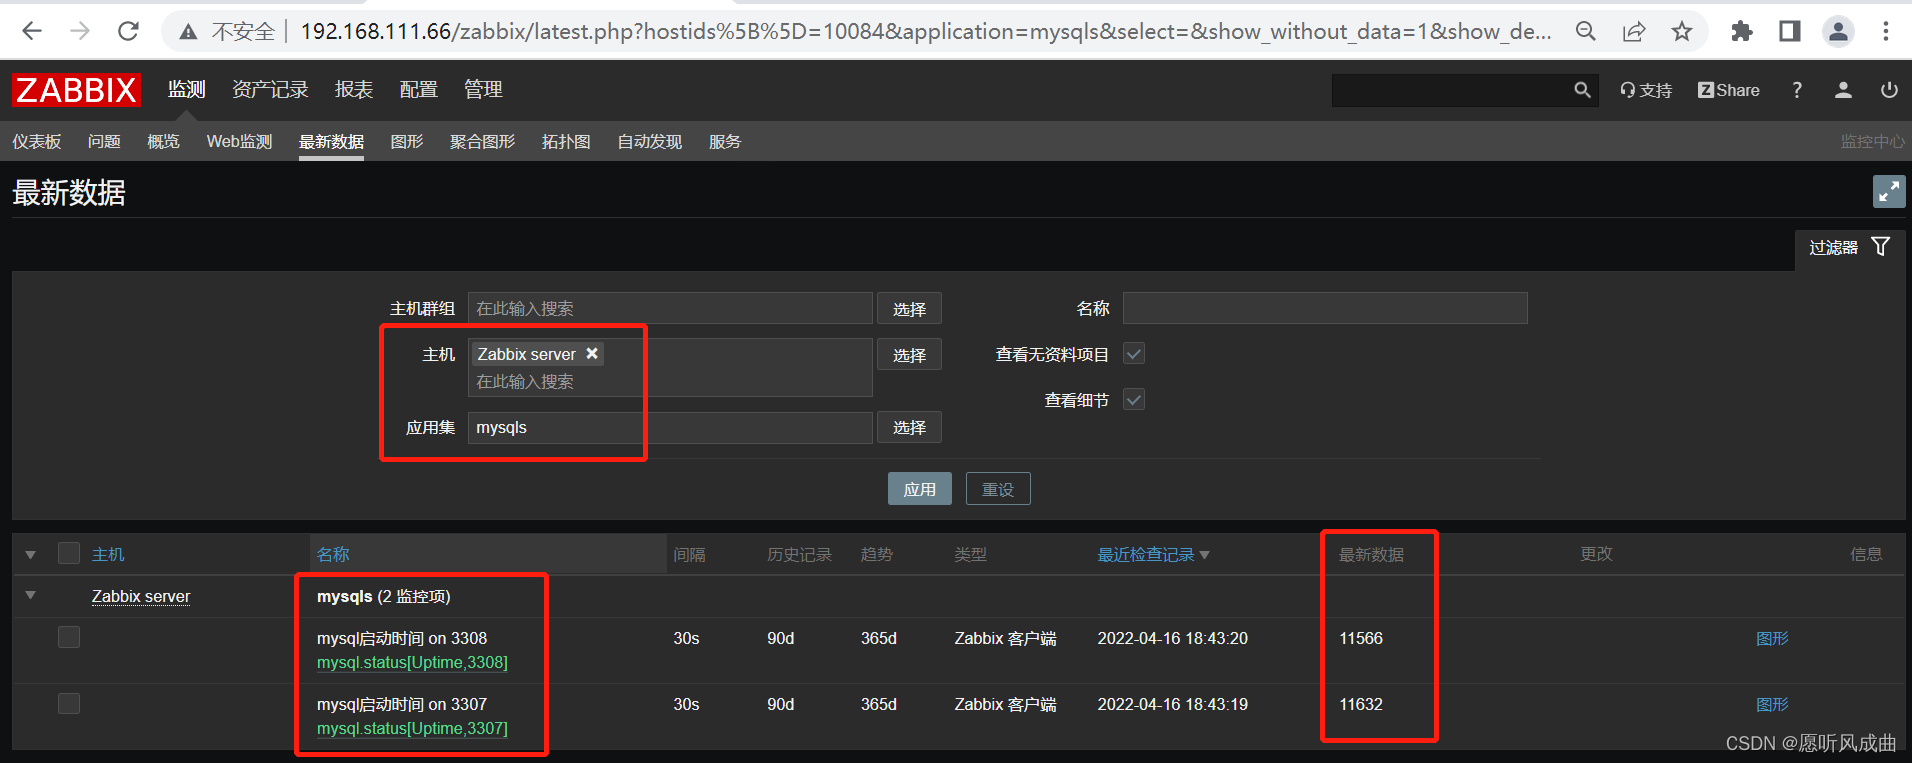Toggle the select-all checkbox in header
Viewport: 1912px width, 763px height.
pos(69,553)
